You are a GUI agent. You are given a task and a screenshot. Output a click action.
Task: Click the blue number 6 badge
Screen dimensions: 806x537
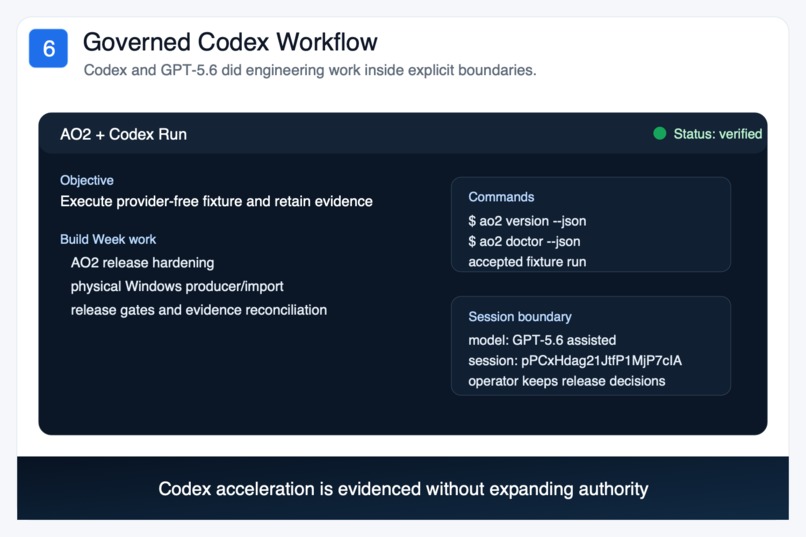coord(48,48)
